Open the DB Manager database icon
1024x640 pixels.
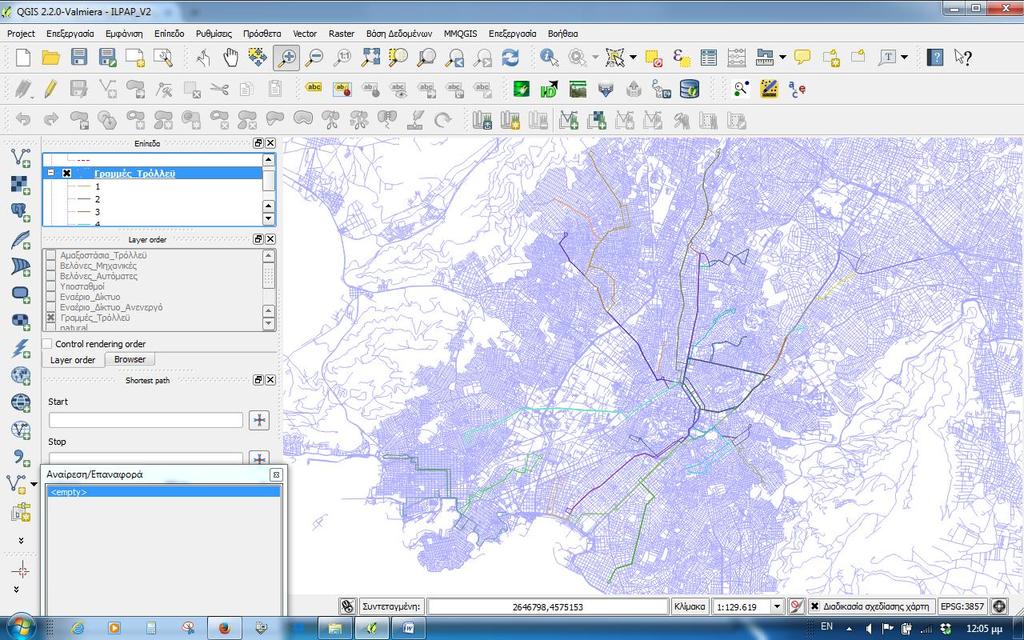click(x=690, y=89)
